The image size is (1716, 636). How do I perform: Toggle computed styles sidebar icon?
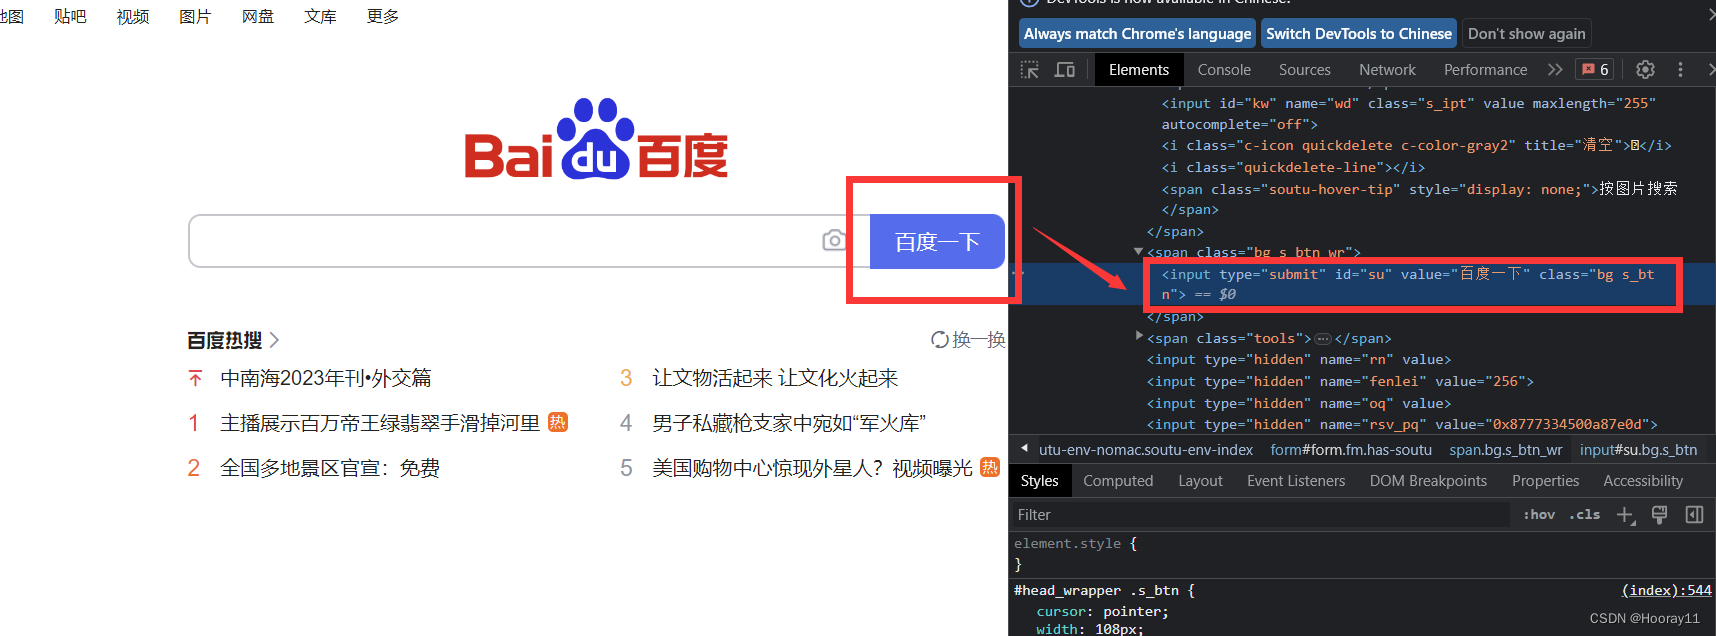[x=1694, y=515]
